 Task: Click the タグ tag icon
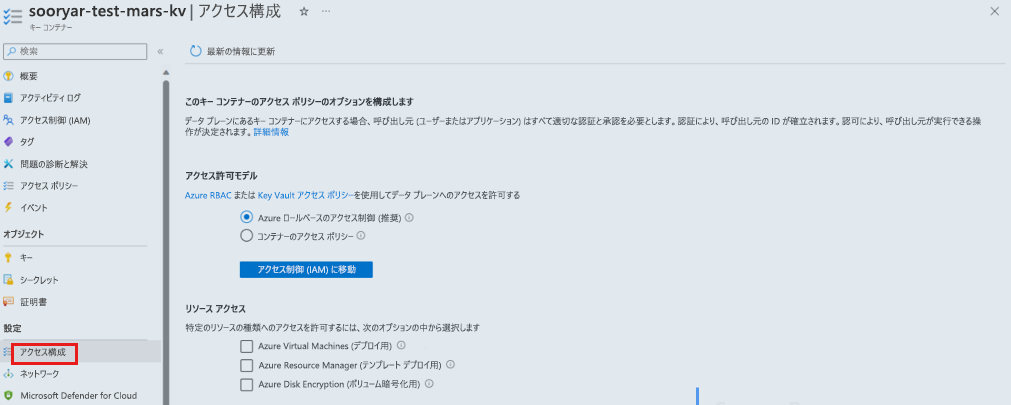(x=8, y=142)
